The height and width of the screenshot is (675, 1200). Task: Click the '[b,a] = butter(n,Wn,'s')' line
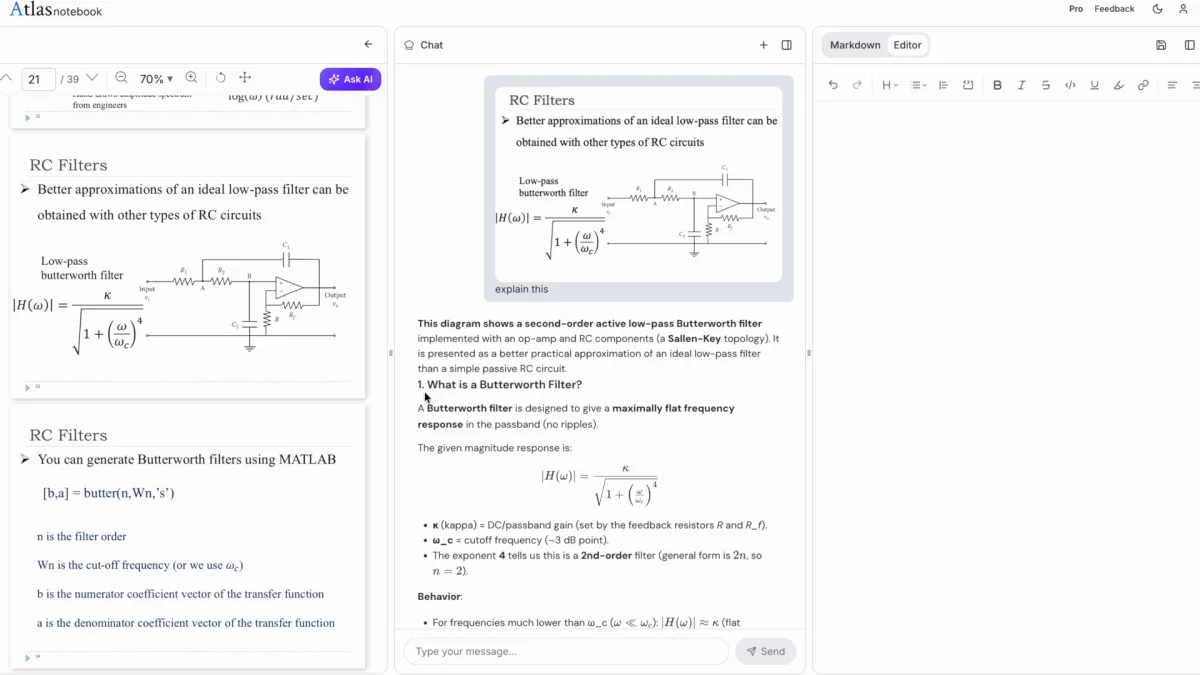pos(109,493)
